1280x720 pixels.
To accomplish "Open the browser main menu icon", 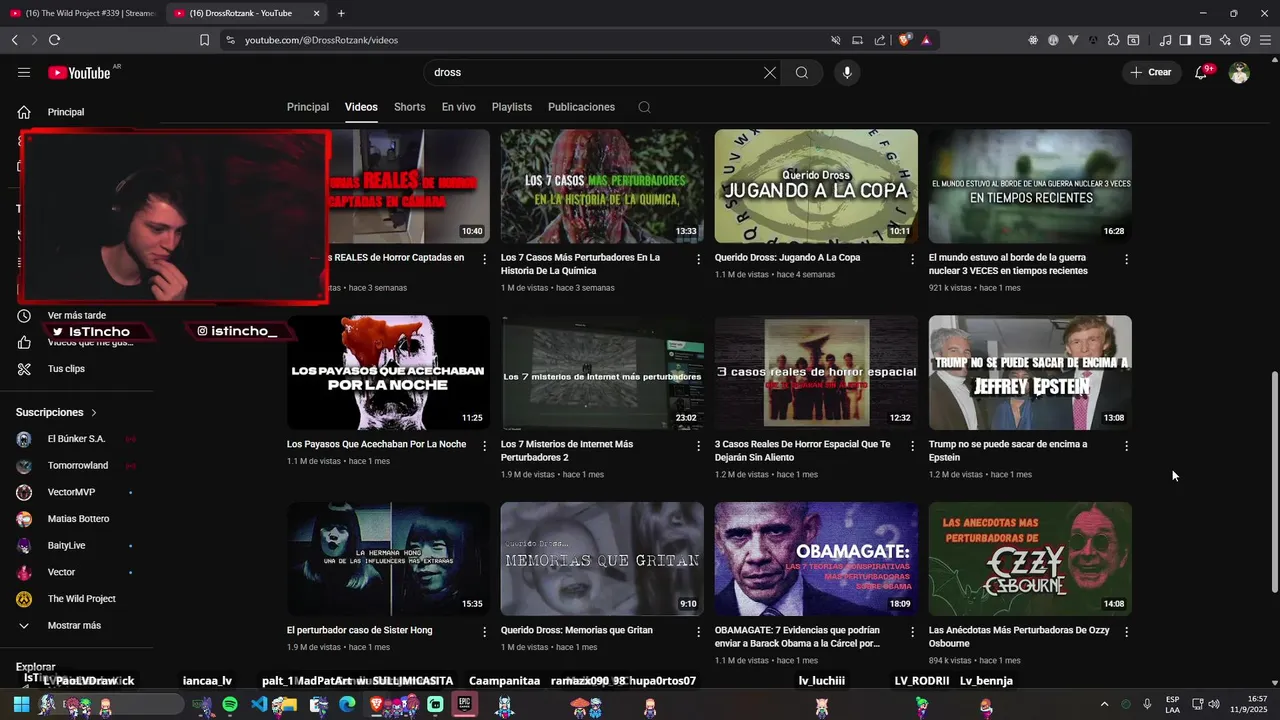I will (1265, 40).
